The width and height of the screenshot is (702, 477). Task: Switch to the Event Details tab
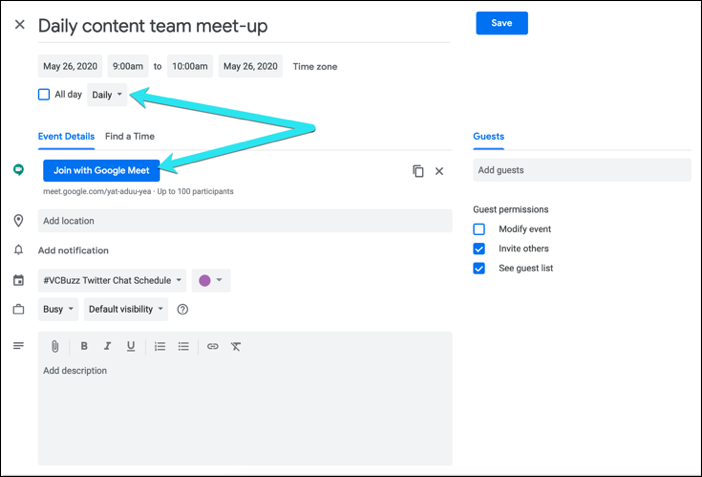pos(66,137)
